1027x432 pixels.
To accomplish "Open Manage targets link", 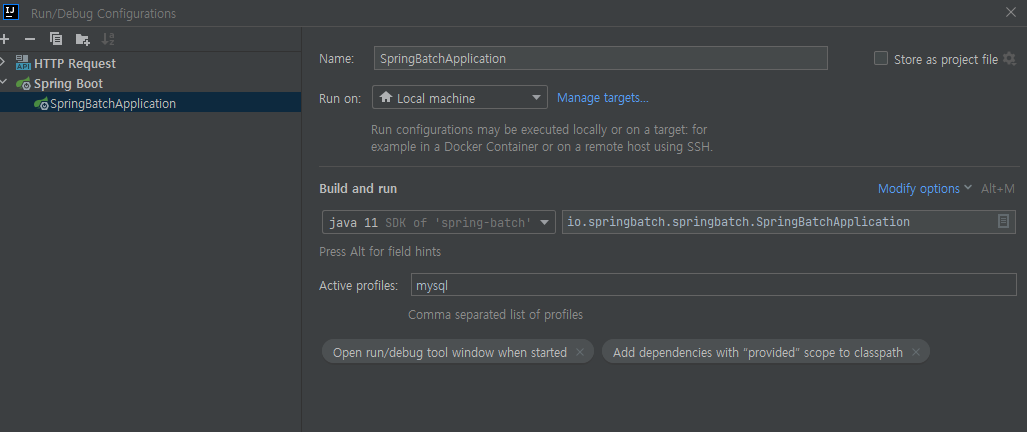I will 603,98.
